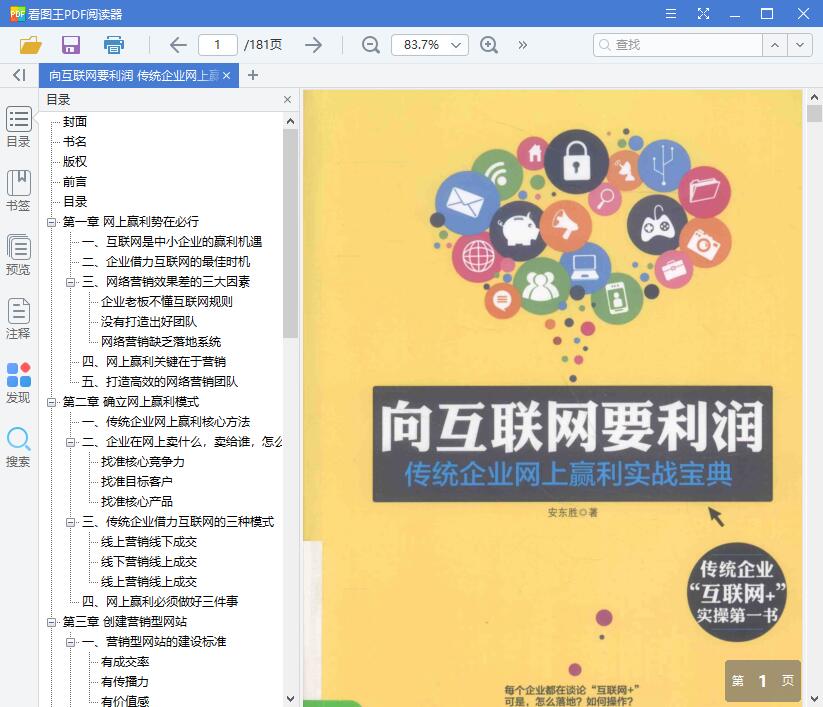Click the outline panel scroll up arrow
The image size is (823, 707).
point(290,121)
